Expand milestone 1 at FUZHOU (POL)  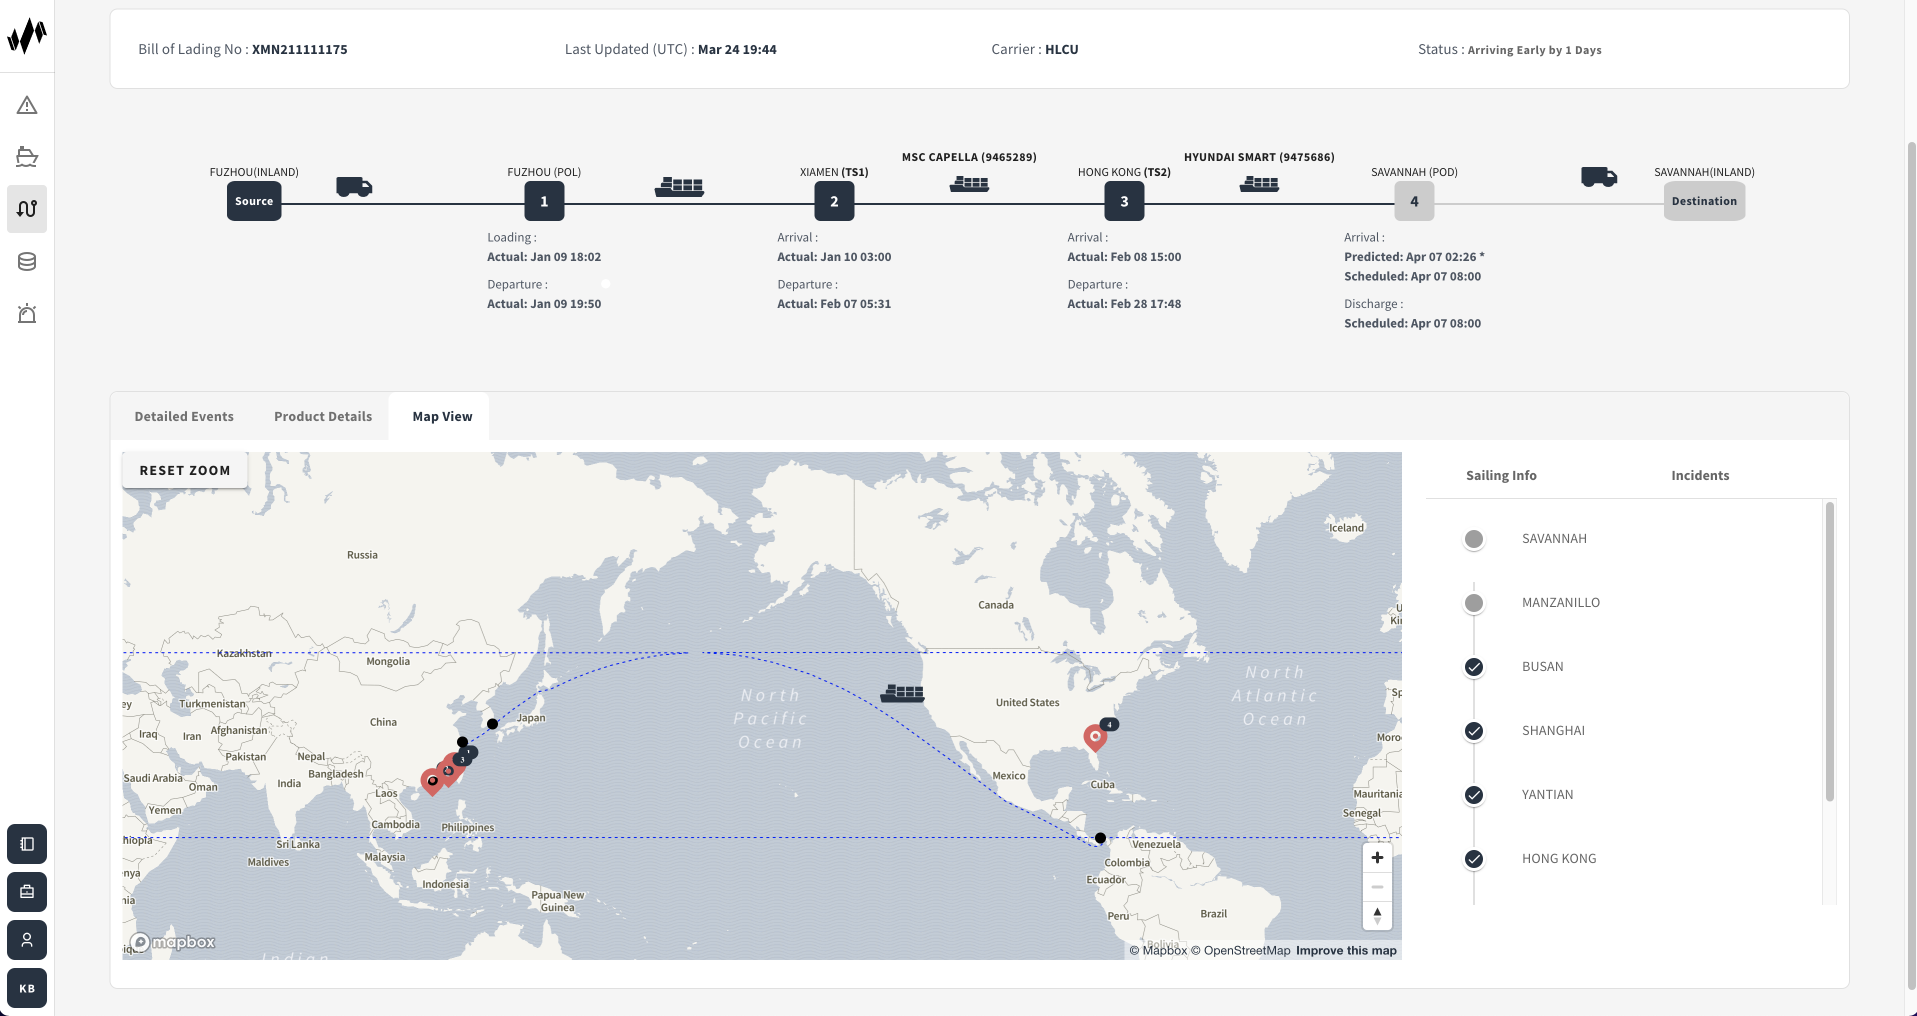pyautogui.click(x=544, y=201)
